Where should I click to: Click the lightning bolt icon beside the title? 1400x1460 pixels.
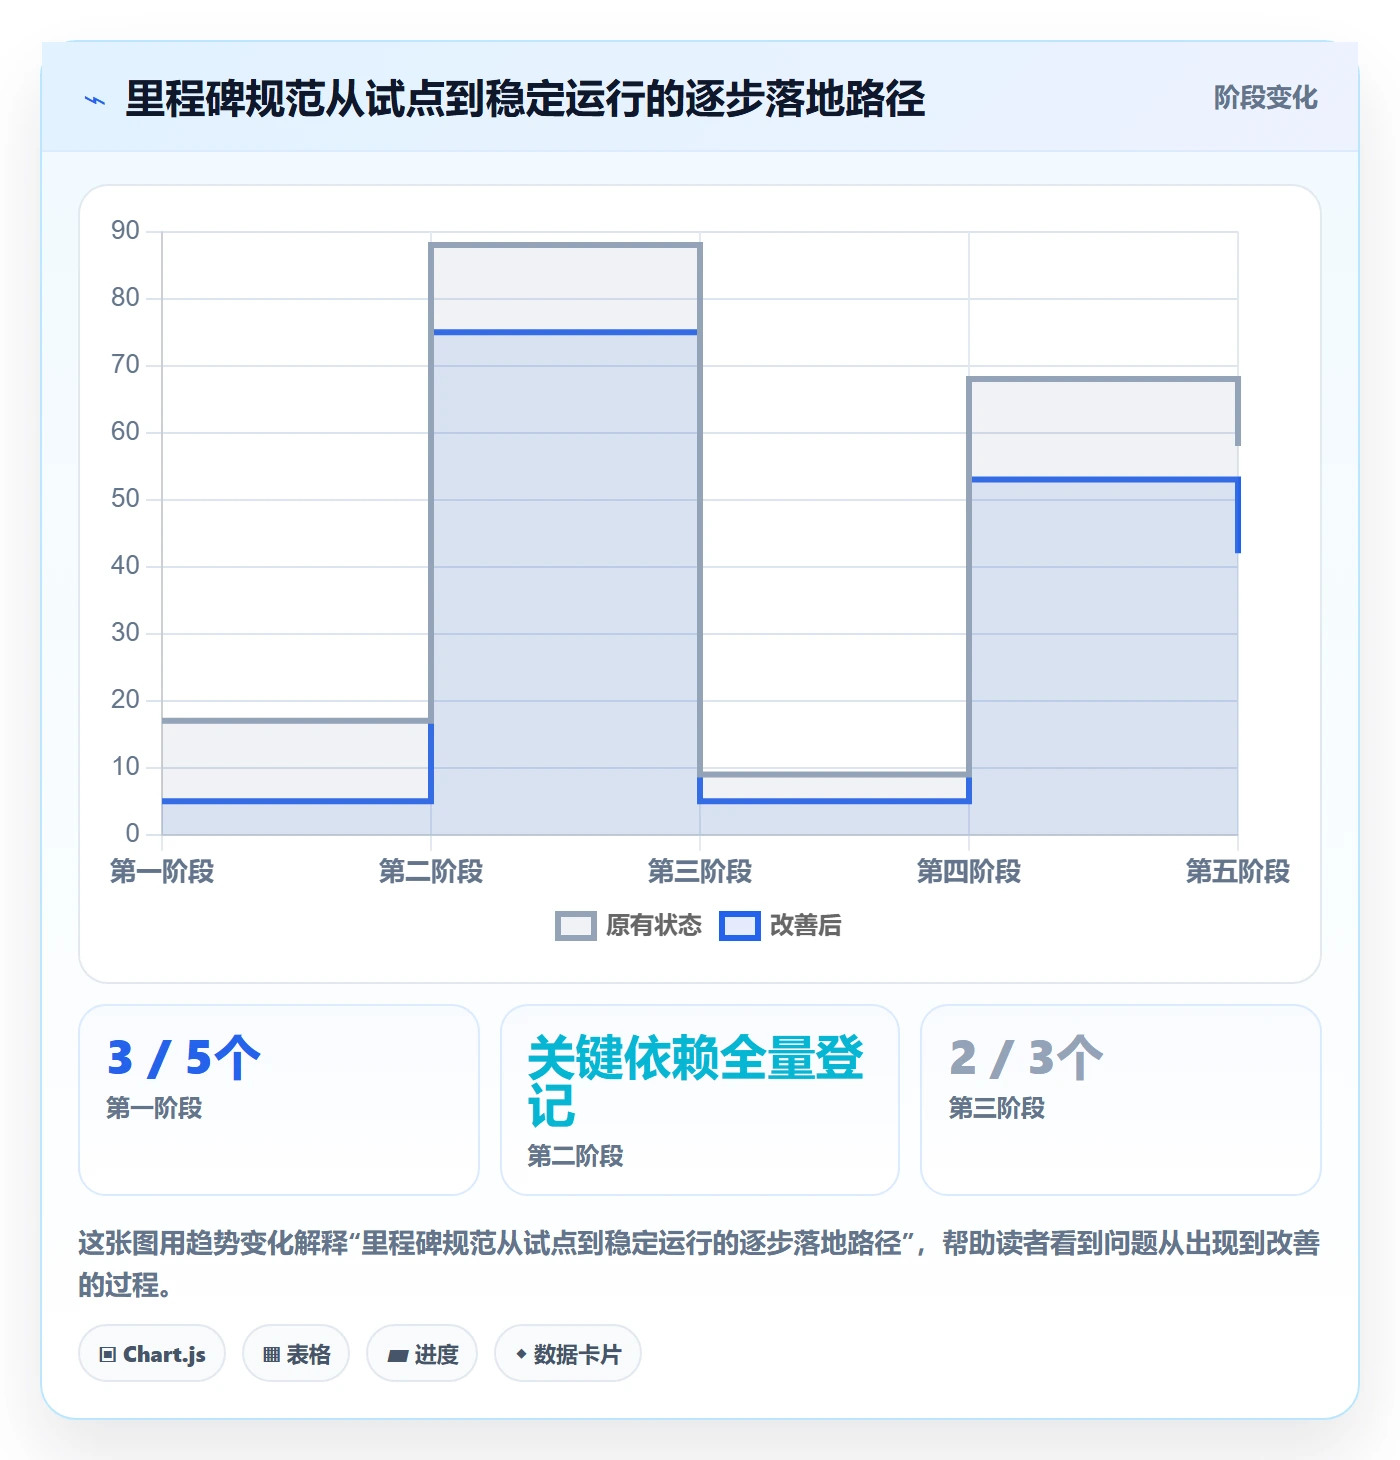coord(95,100)
